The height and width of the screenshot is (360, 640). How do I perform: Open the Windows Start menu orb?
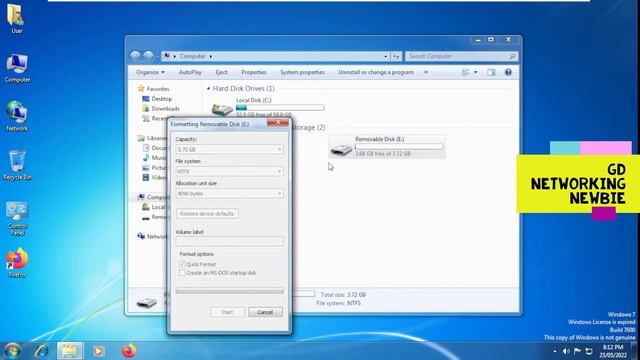pyautogui.click(x=12, y=351)
